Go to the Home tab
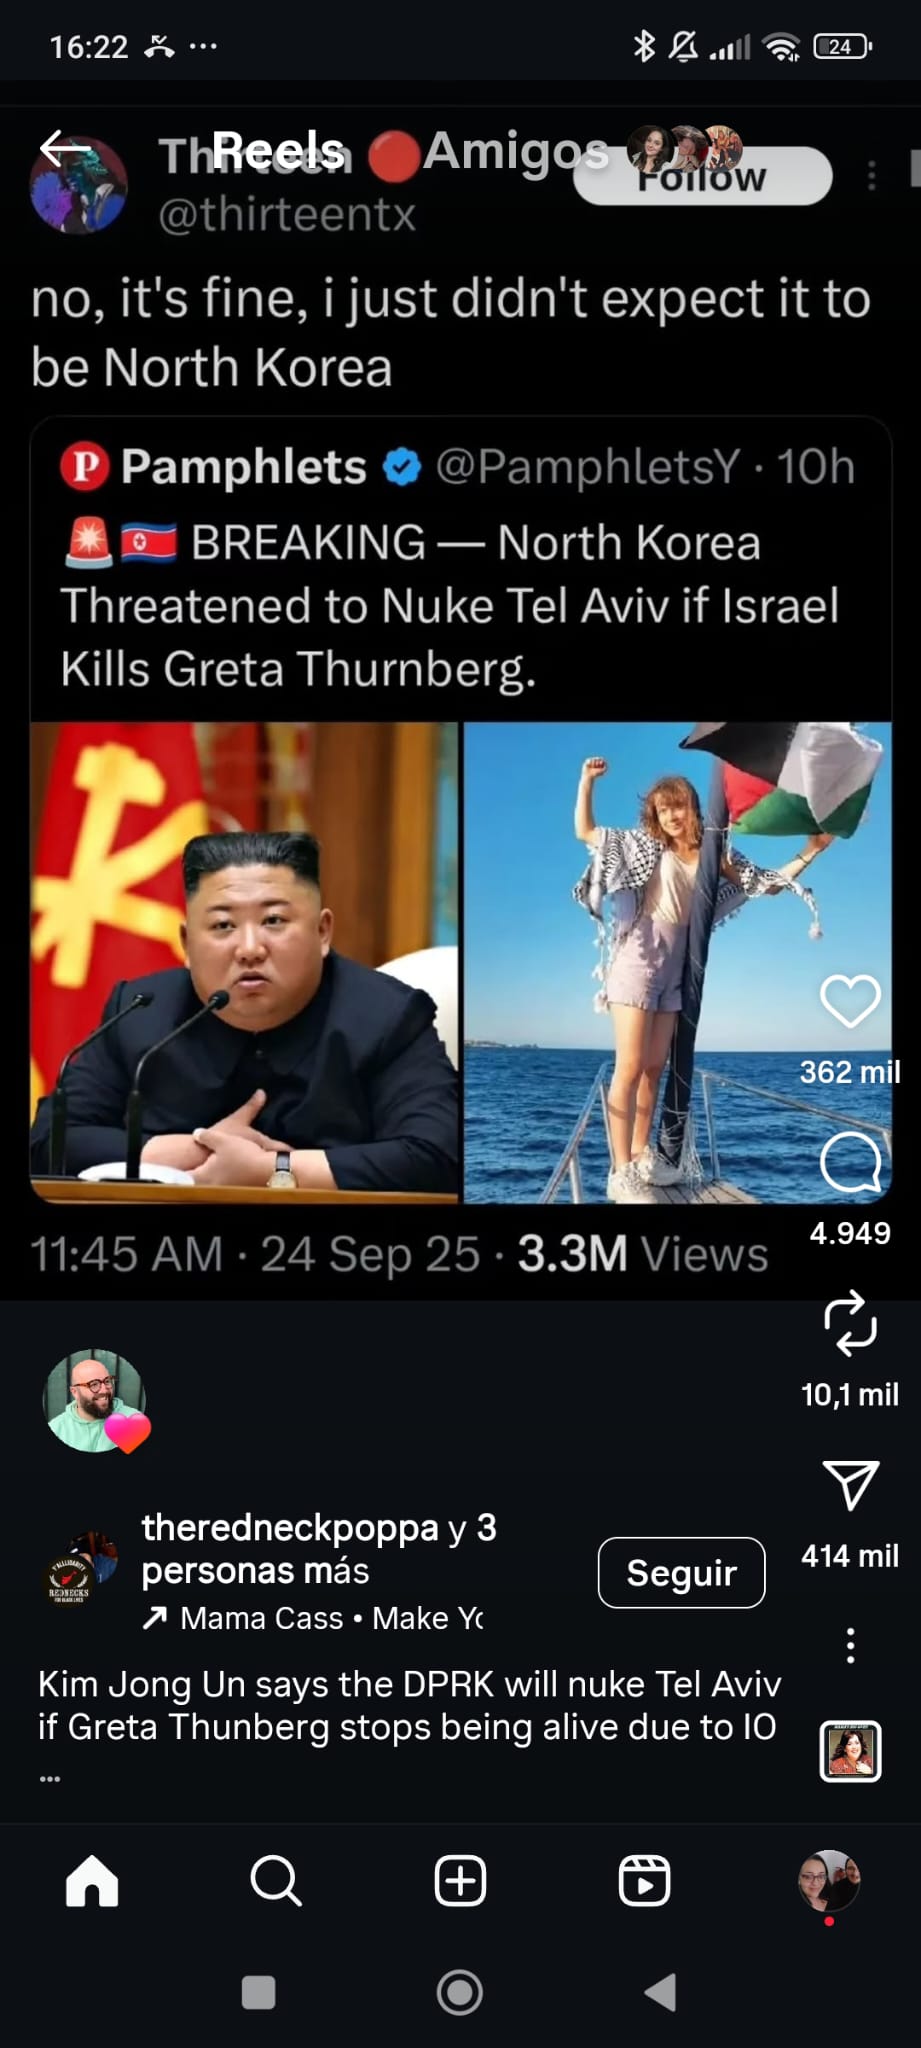 92,1881
